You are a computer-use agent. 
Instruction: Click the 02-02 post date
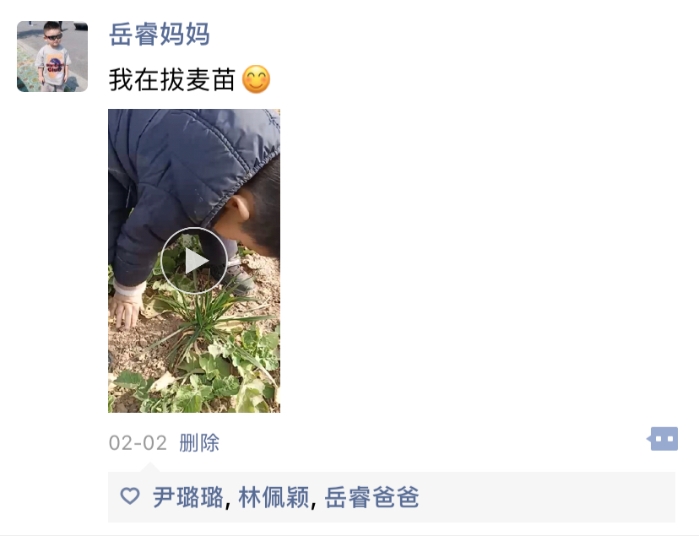pos(138,443)
